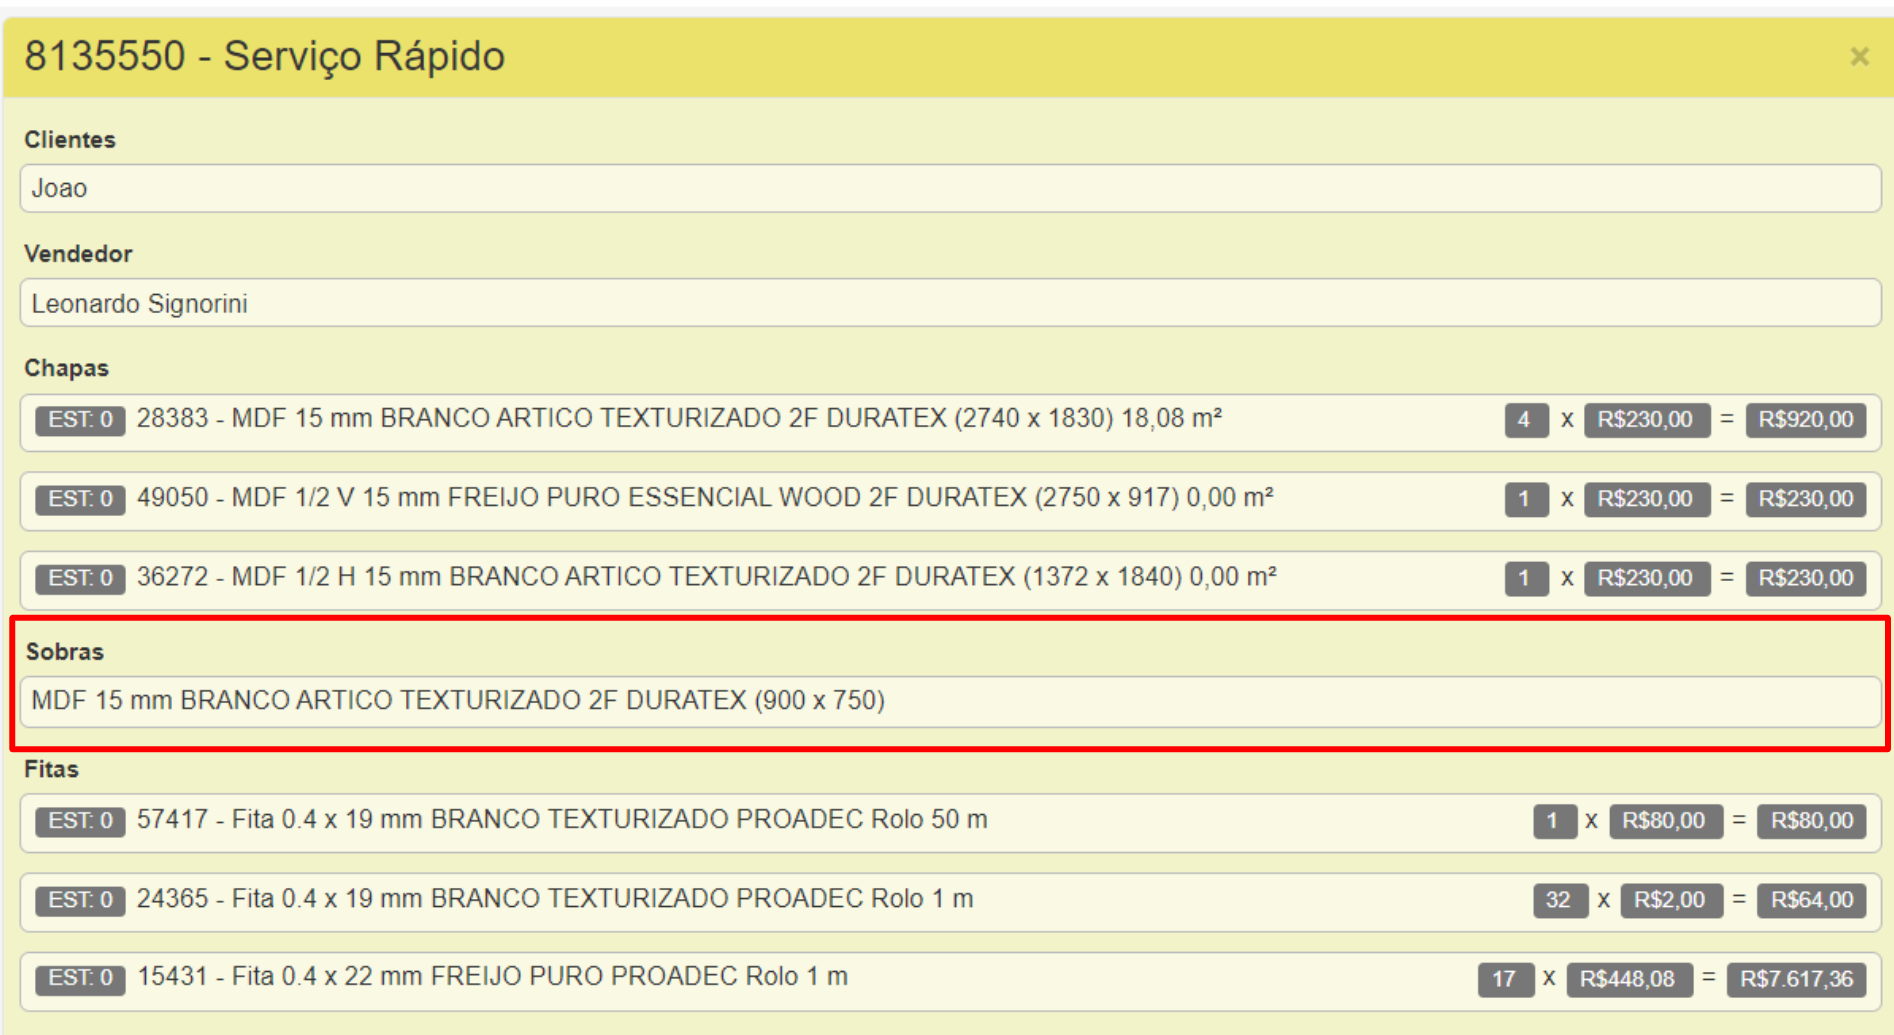This screenshot has height=1035, width=1894.
Task: Select tape 15431 FREIJO PURO PROADEC description
Action: pos(492,976)
